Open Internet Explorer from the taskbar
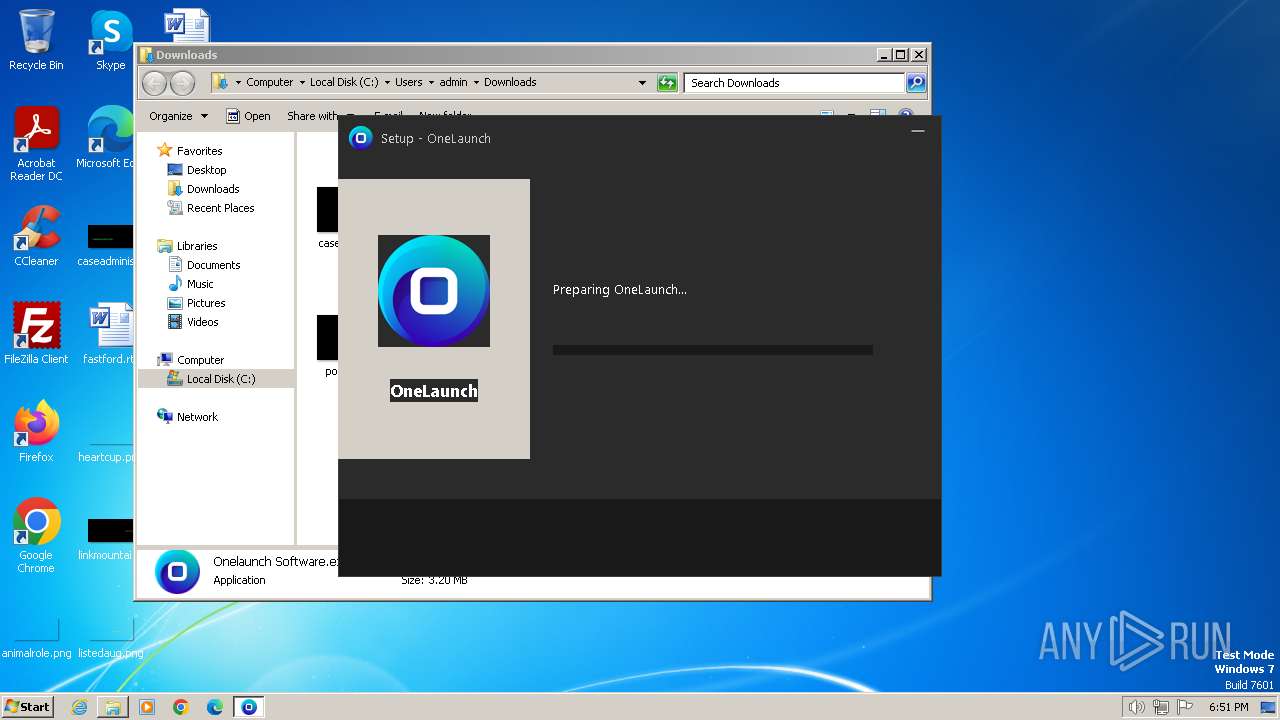 tap(80, 707)
